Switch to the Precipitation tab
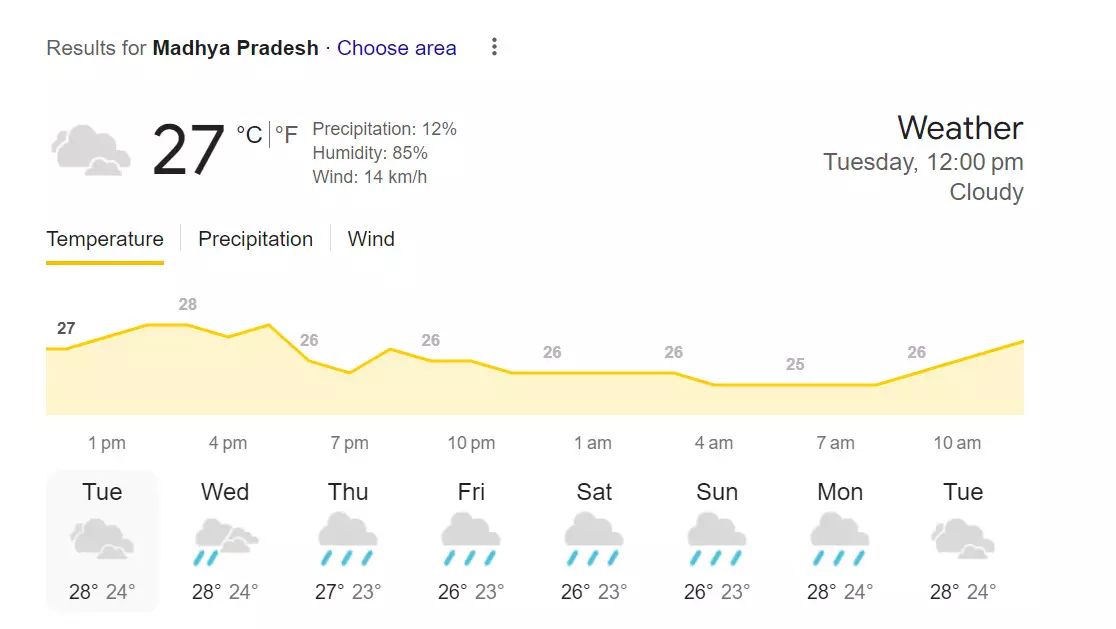 [255, 239]
